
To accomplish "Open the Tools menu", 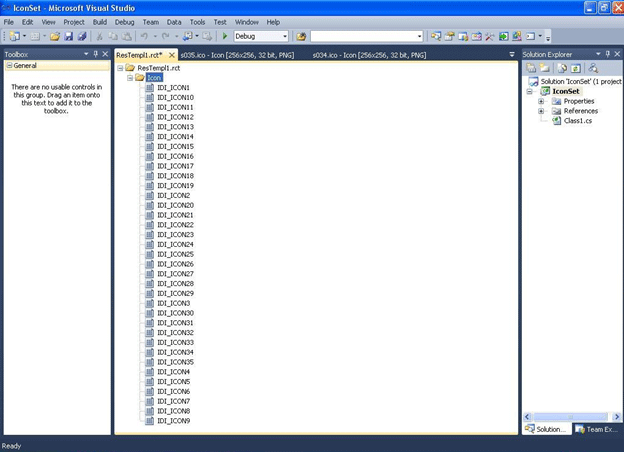I will (197, 22).
